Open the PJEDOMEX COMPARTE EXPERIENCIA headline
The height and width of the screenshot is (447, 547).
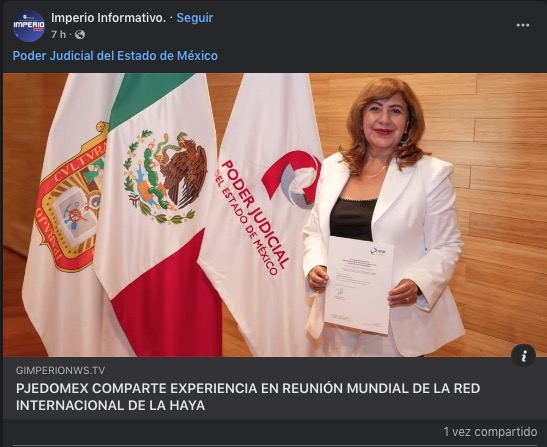pyautogui.click(x=248, y=397)
